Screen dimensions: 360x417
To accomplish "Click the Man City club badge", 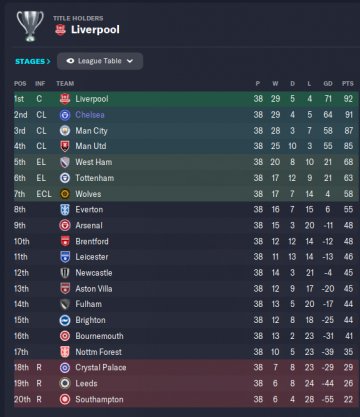I will 65,131.
